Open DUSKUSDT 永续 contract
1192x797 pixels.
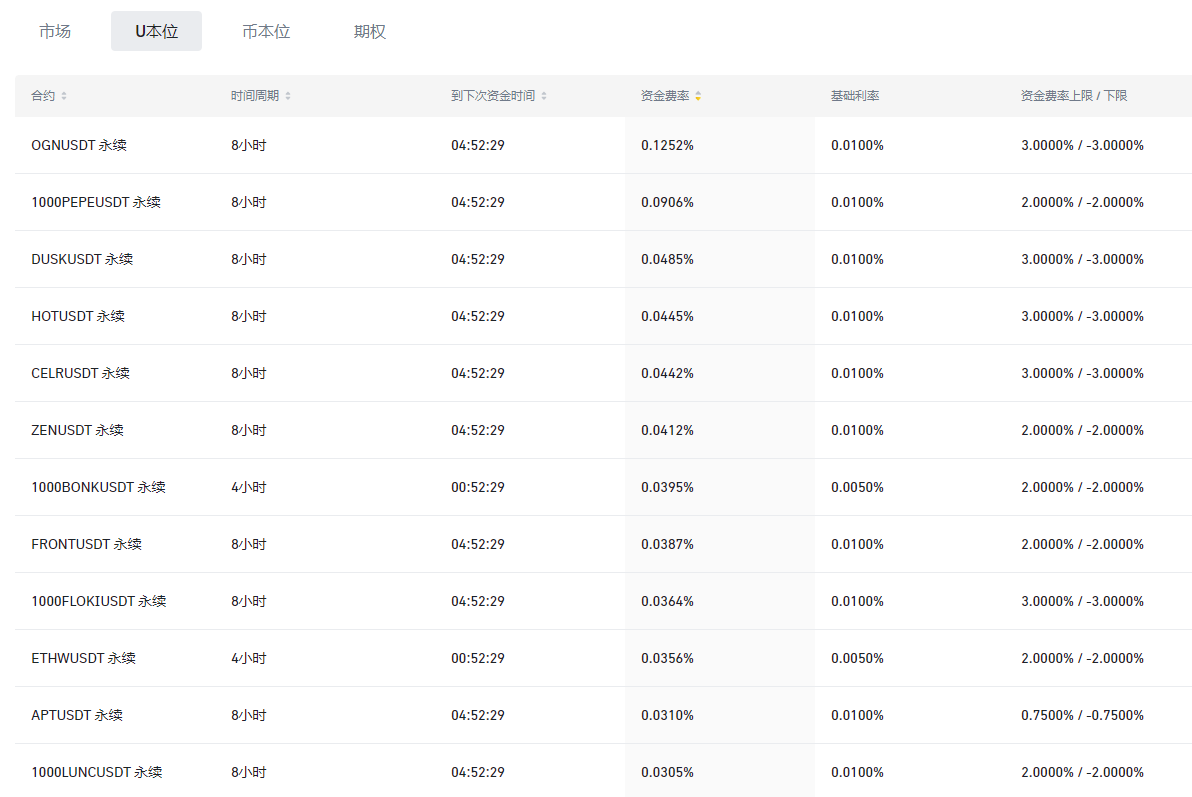click(82, 259)
